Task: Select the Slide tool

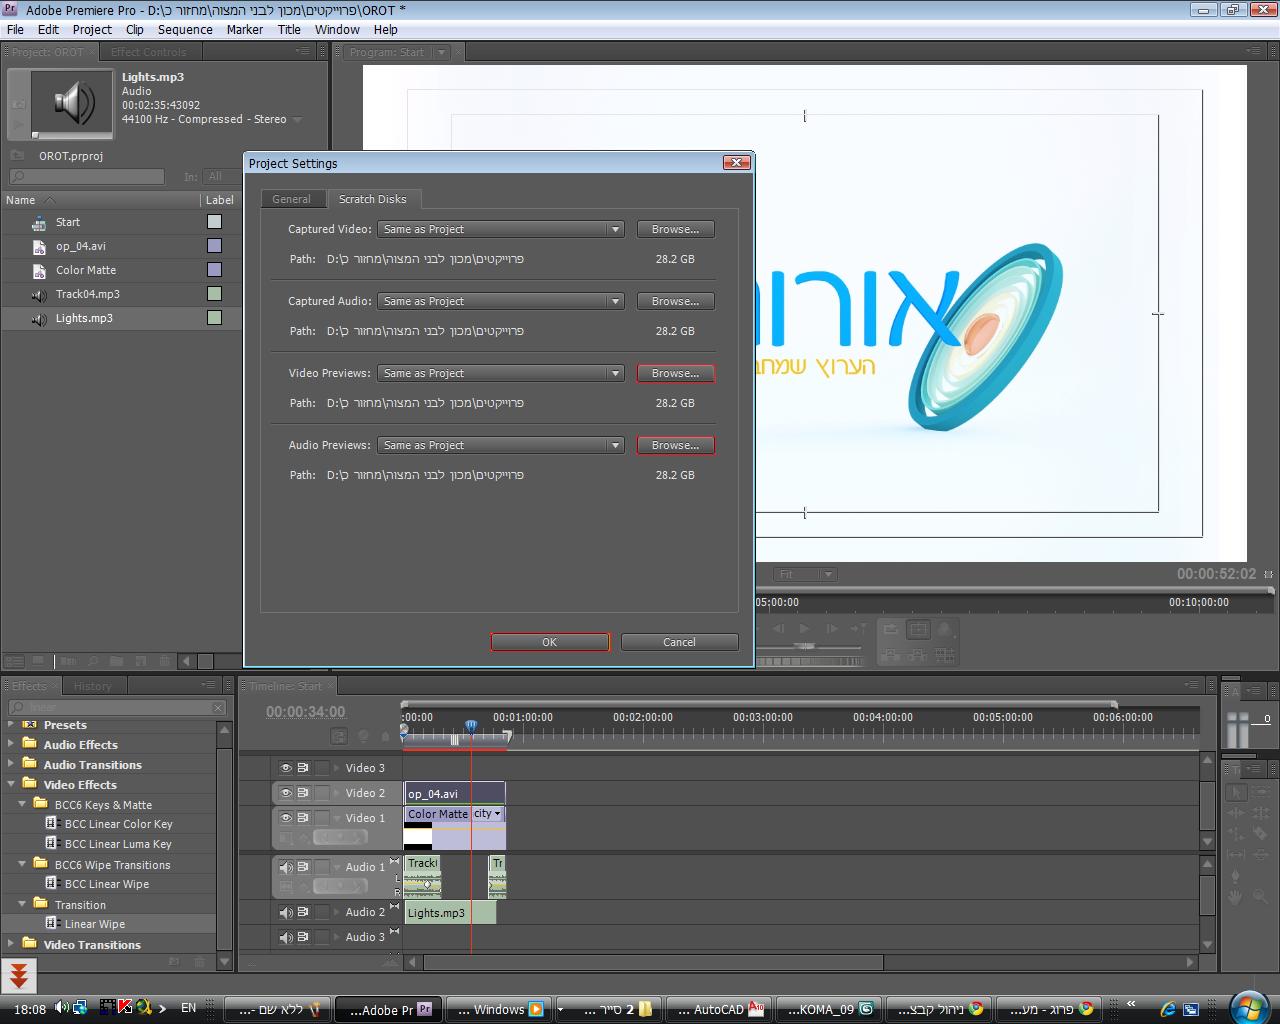Action: 1260,855
